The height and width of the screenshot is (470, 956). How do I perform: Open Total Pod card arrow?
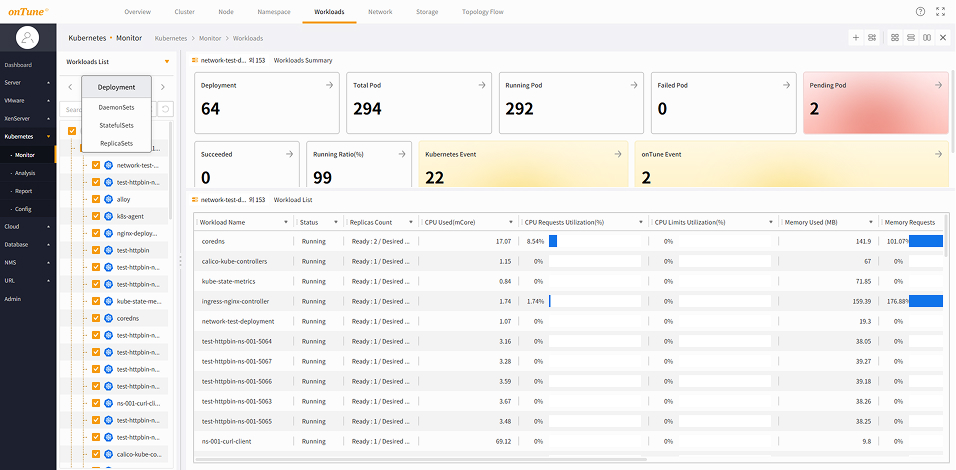[482, 85]
